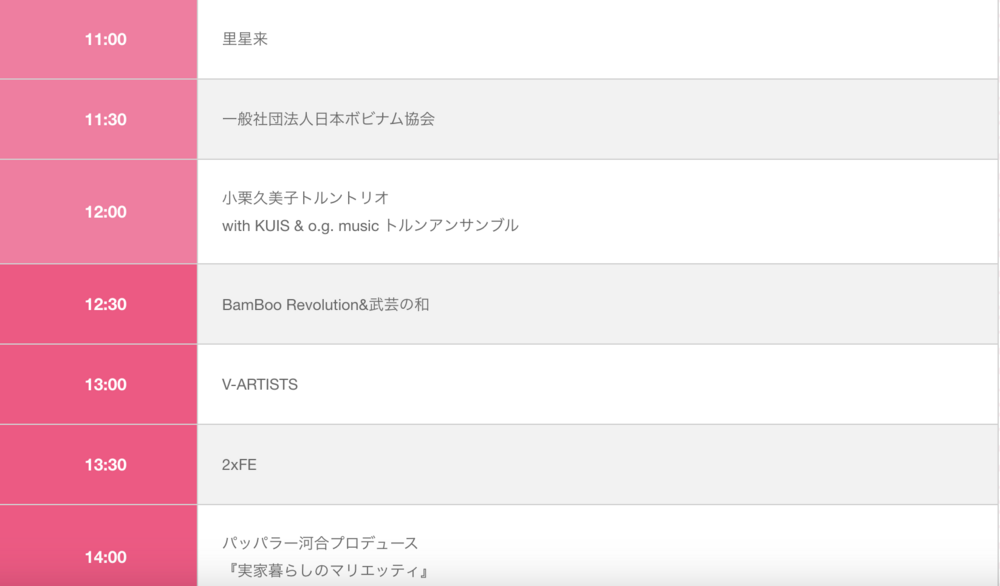
Task: Click with KUIS & o.g. music line
Action: point(370,225)
